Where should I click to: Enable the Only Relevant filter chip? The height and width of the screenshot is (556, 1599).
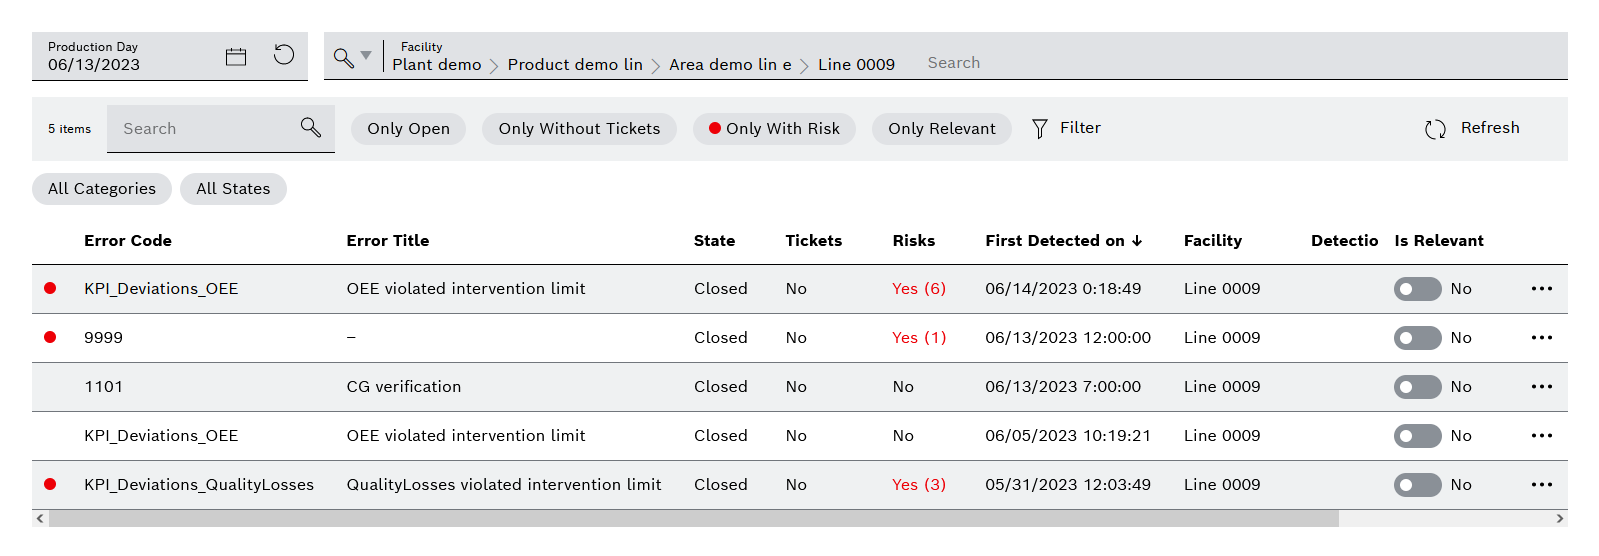point(941,129)
